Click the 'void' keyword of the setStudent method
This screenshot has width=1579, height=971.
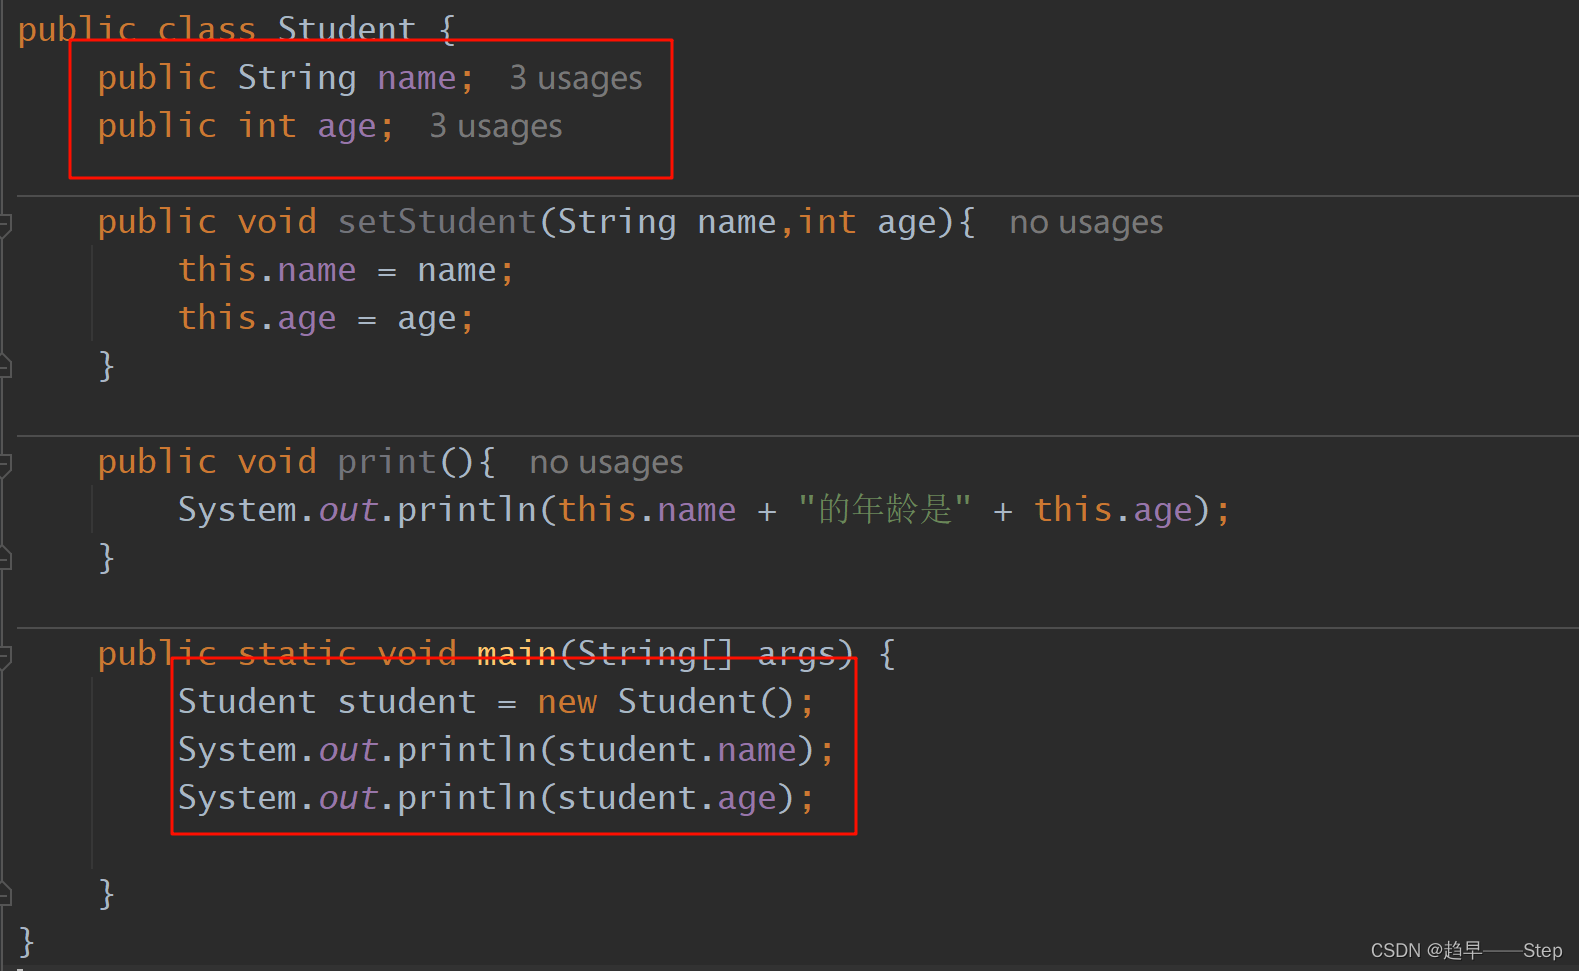point(277,221)
